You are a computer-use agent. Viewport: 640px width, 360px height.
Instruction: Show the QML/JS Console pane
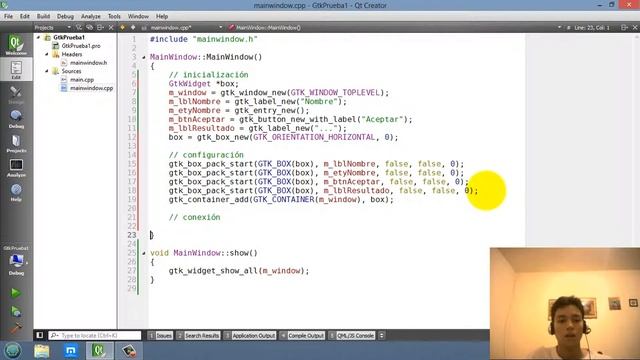coord(352,335)
